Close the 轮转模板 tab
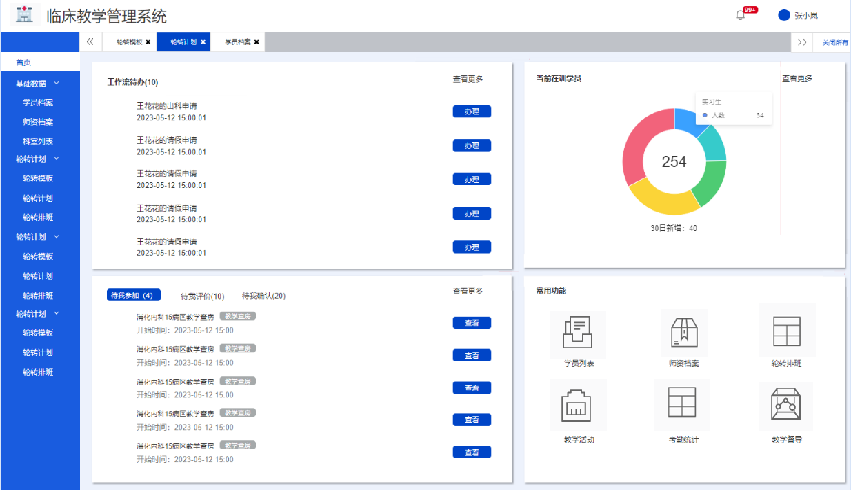Image resolution: width=851 pixels, height=490 pixels. point(148,42)
